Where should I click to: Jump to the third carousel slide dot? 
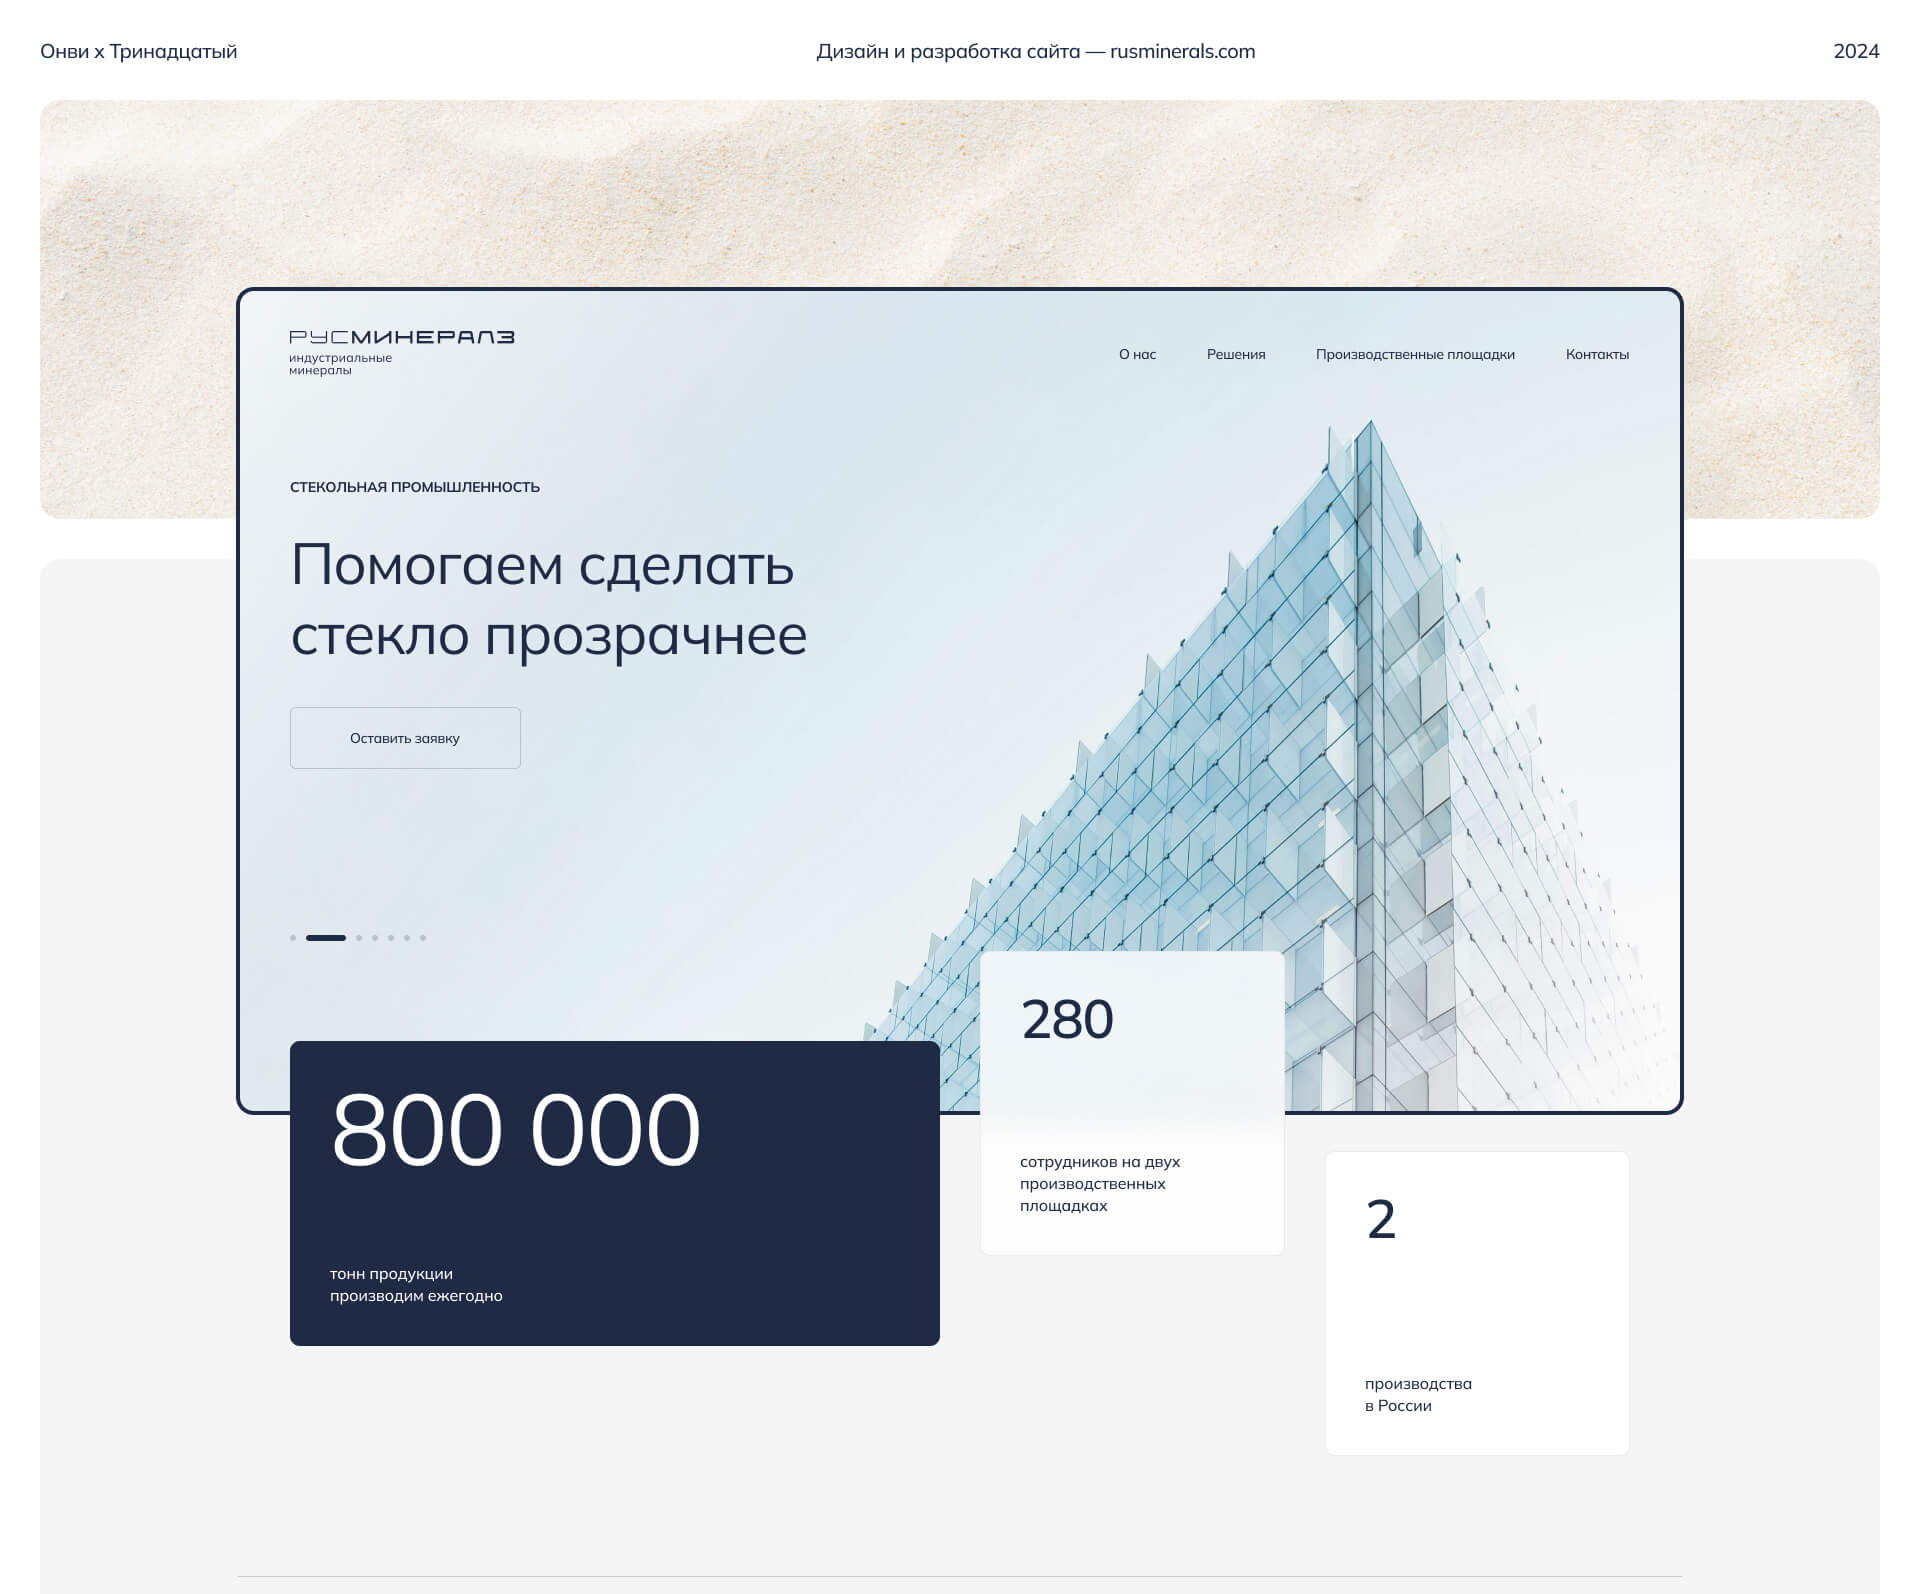(359, 938)
